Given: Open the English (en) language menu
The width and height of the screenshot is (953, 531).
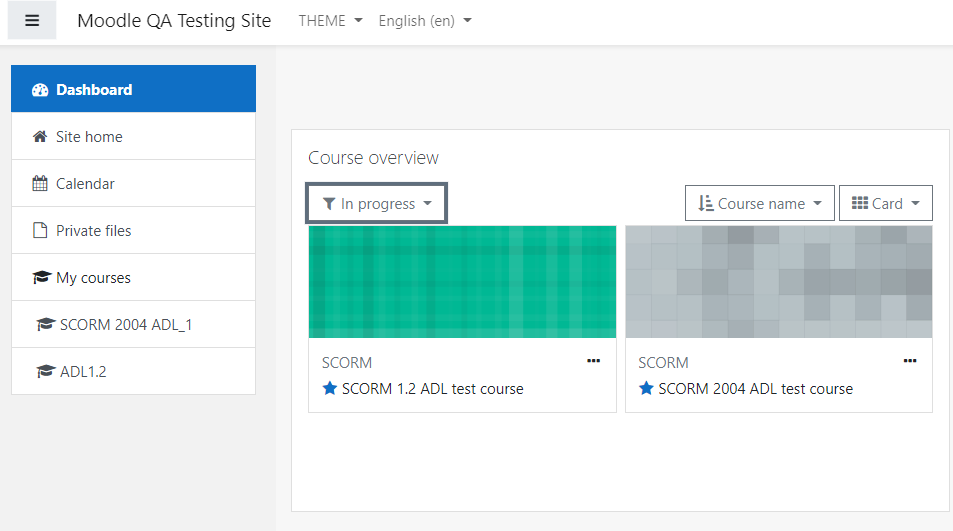Looking at the screenshot, I should 425,21.
